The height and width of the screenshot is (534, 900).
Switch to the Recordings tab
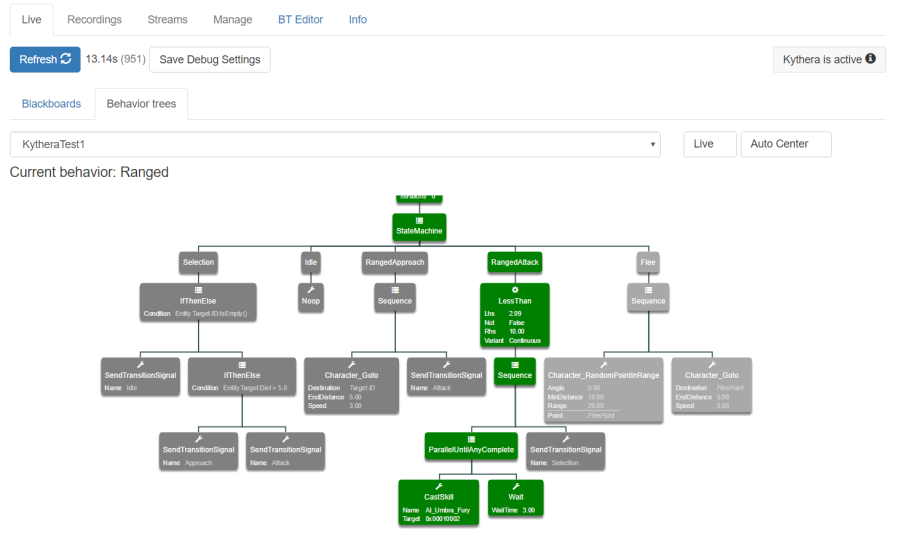(94, 19)
